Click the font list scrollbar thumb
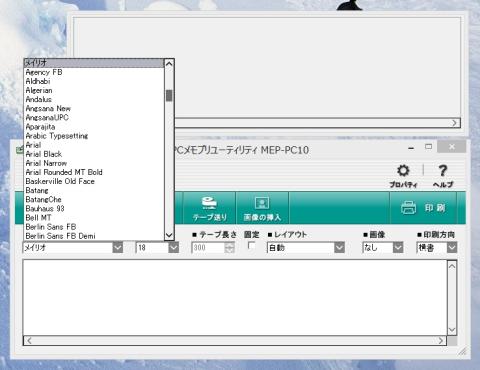 pos(169,95)
